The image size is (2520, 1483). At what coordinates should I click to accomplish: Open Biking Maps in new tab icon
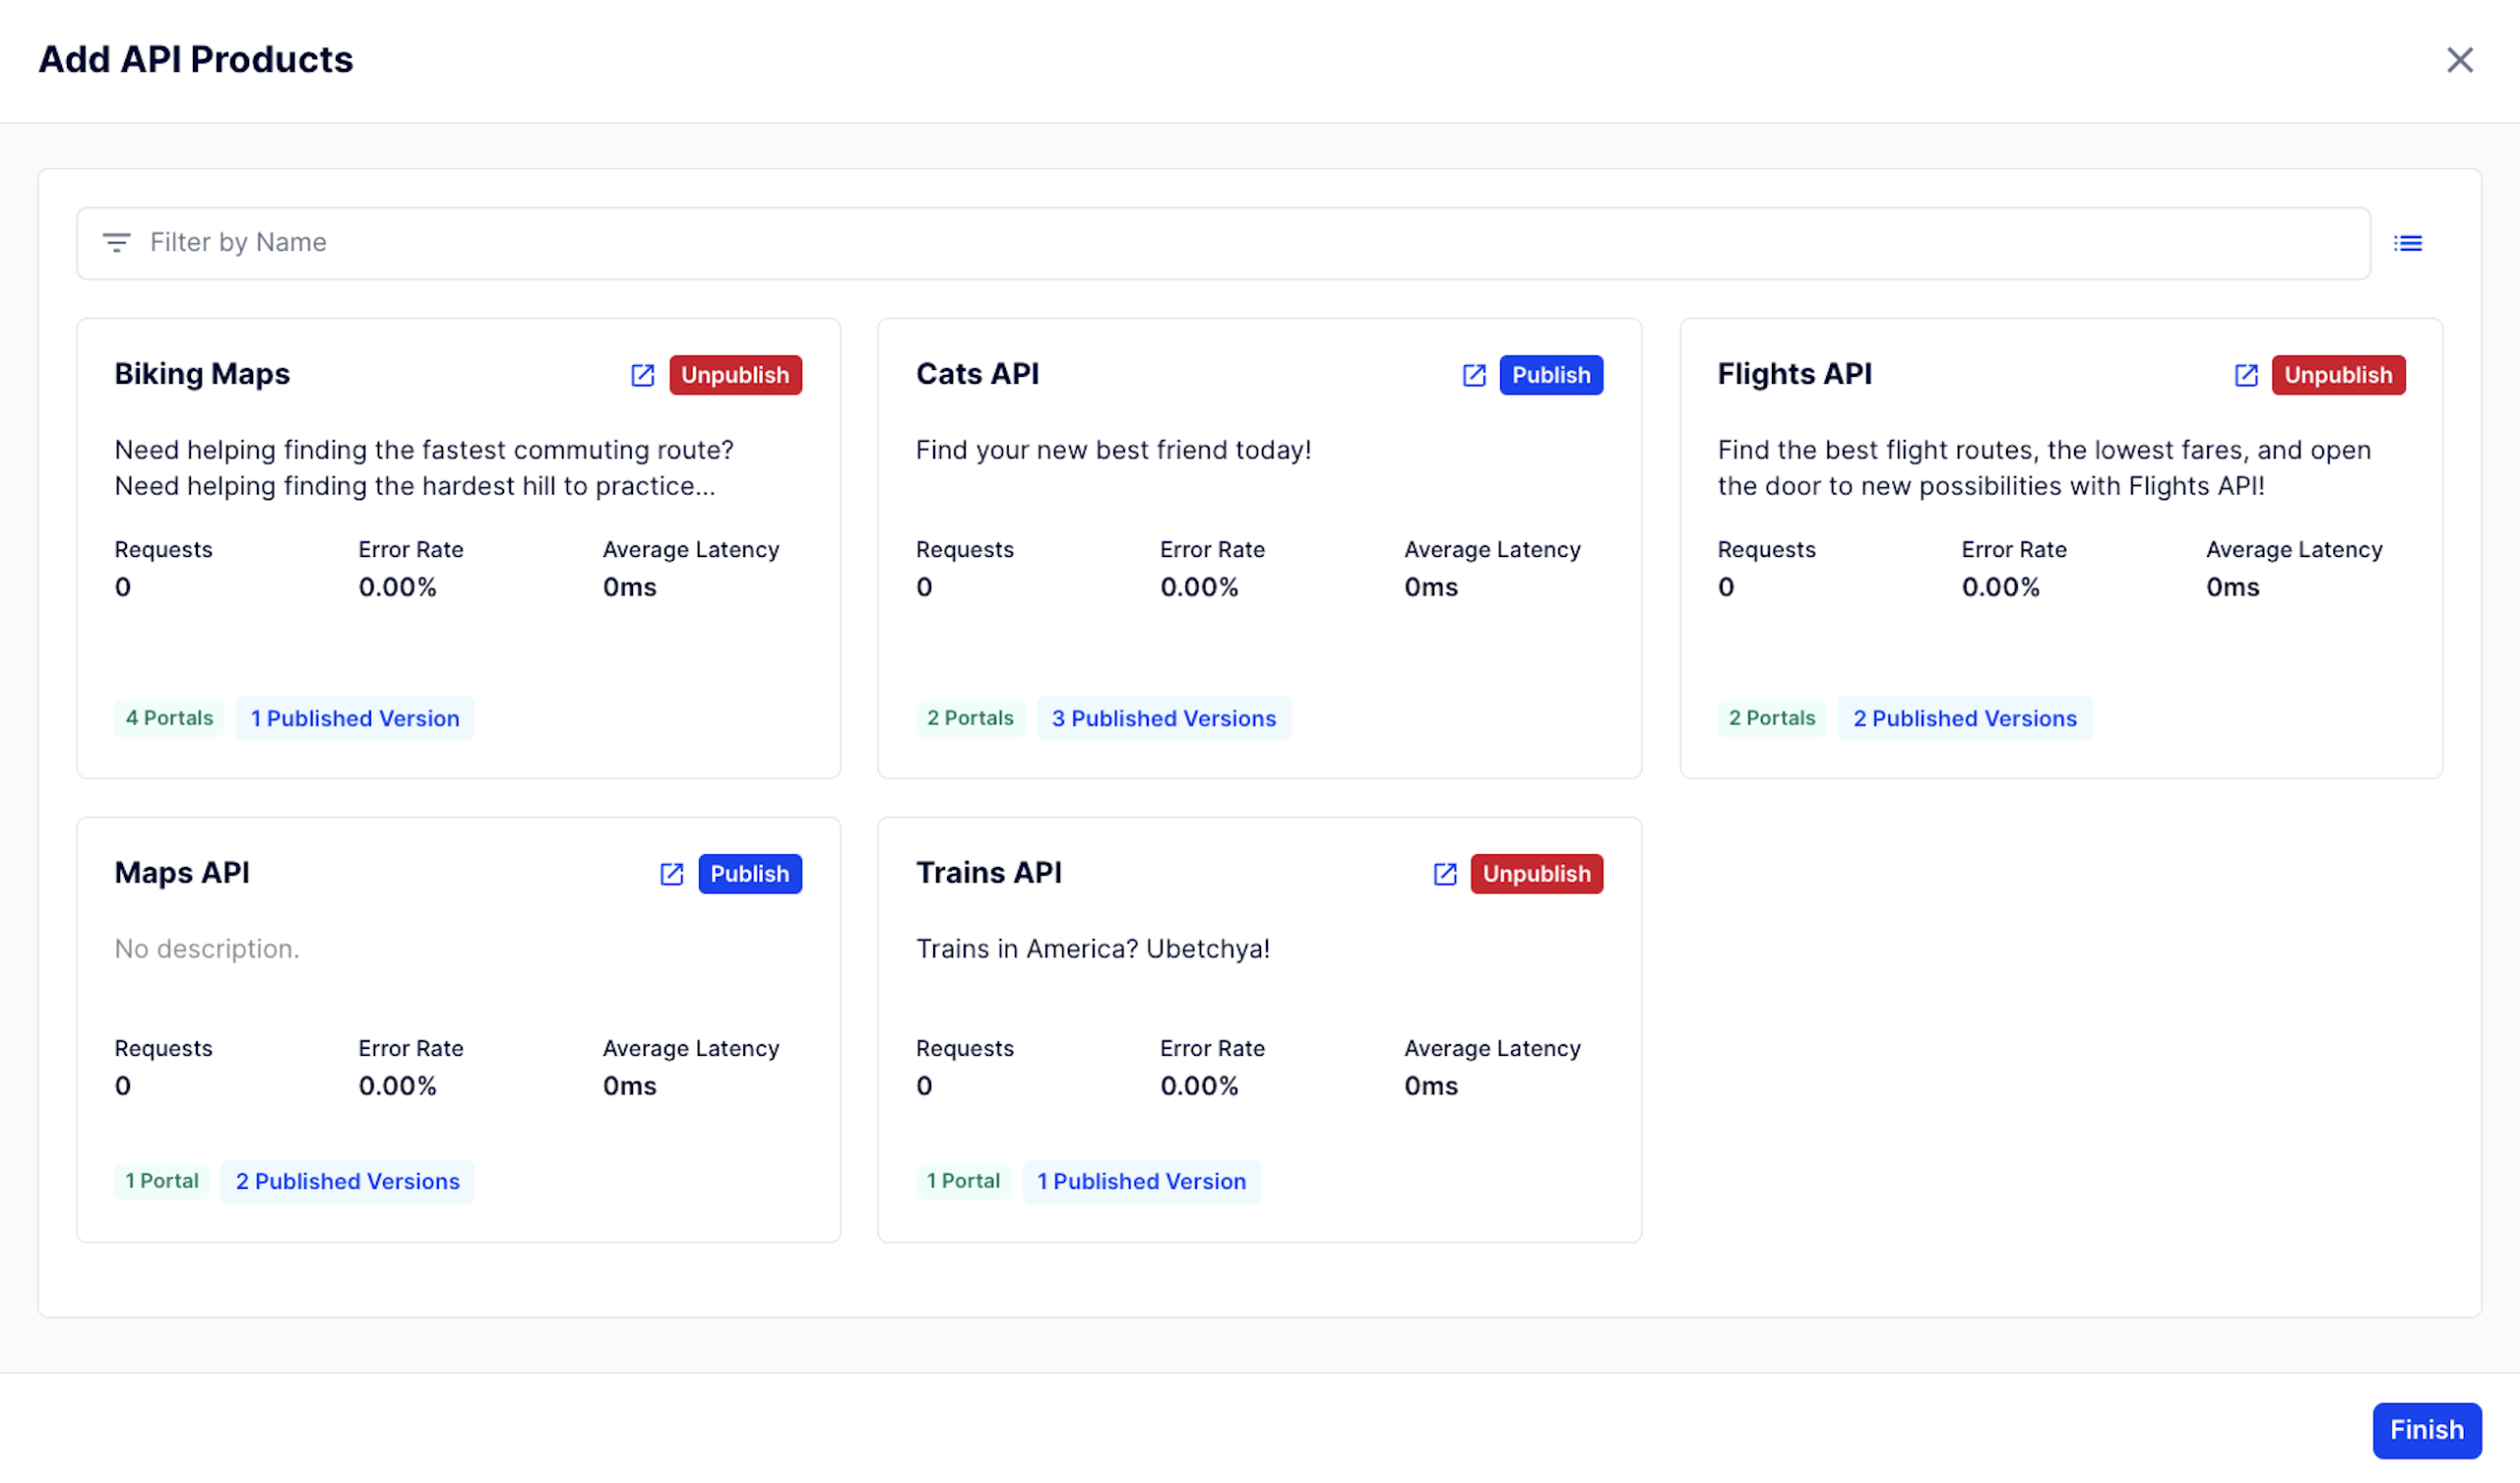(x=642, y=375)
